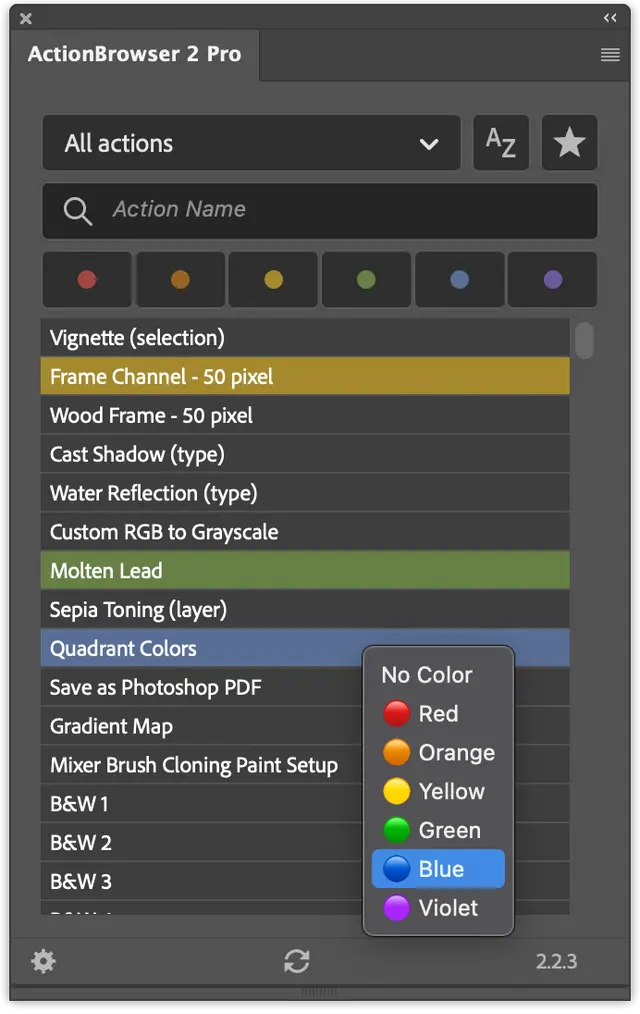The width and height of the screenshot is (640, 1014).
Task: Choose Violet in the color menu
Action: pyautogui.click(x=438, y=908)
